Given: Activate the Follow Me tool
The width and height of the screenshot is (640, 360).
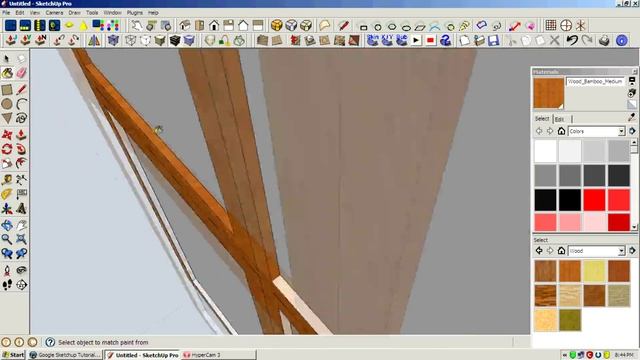Looking at the screenshot, I should 21,149.
